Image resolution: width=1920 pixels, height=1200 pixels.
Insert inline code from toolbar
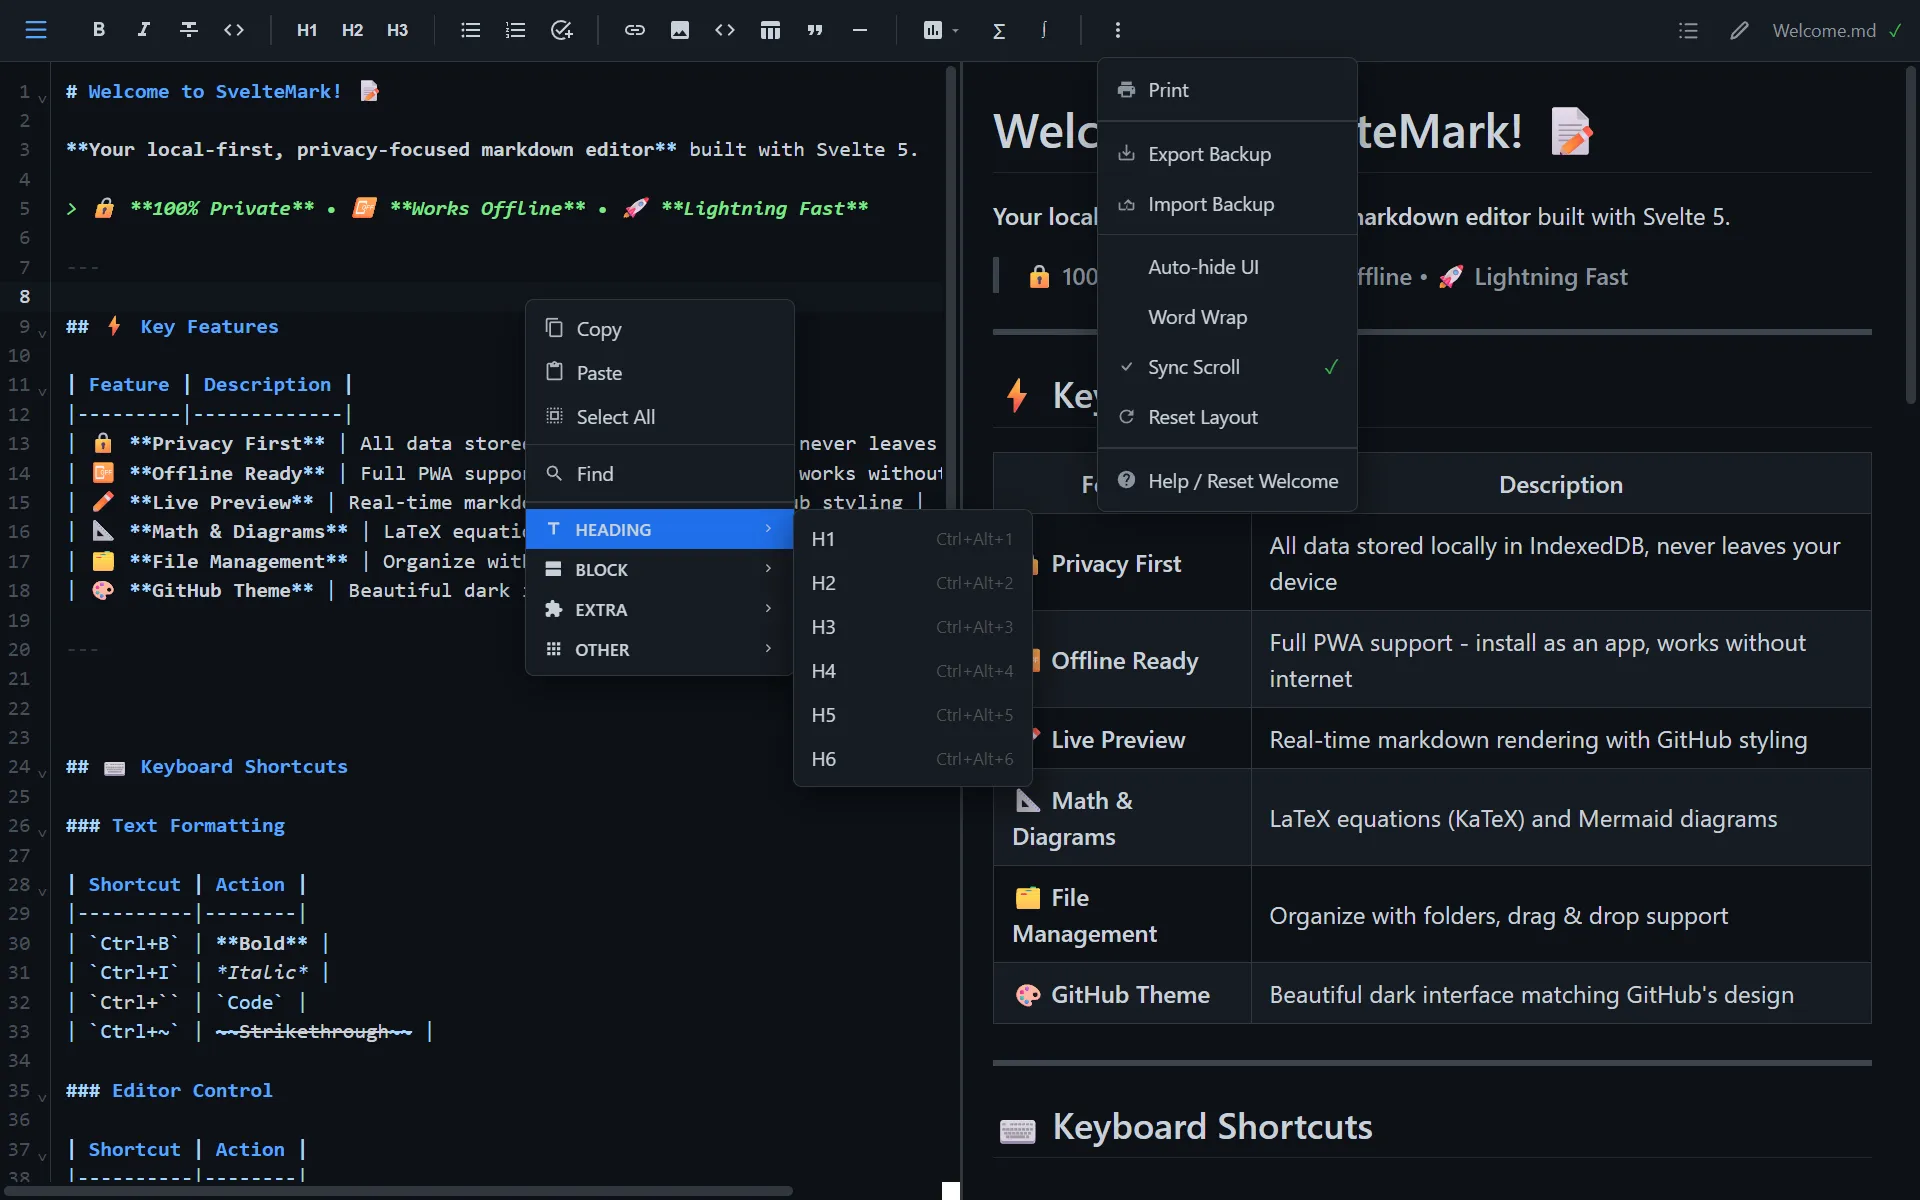(234, 30)
